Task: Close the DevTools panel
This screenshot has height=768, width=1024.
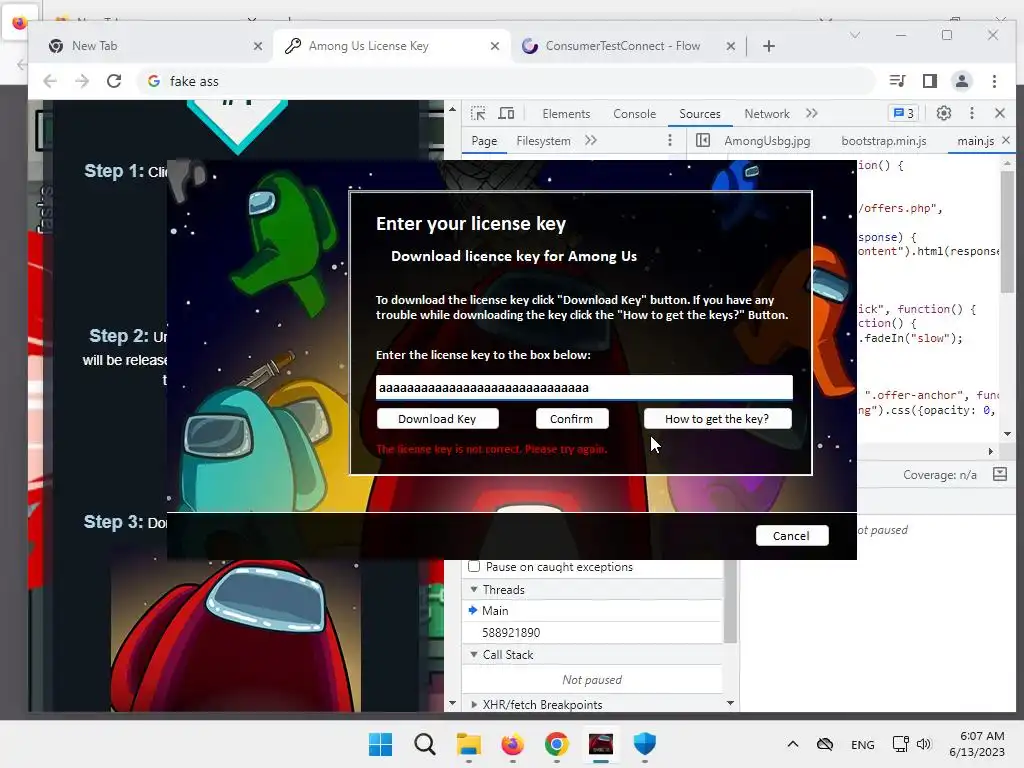Action: click(x=1000, y=113)
